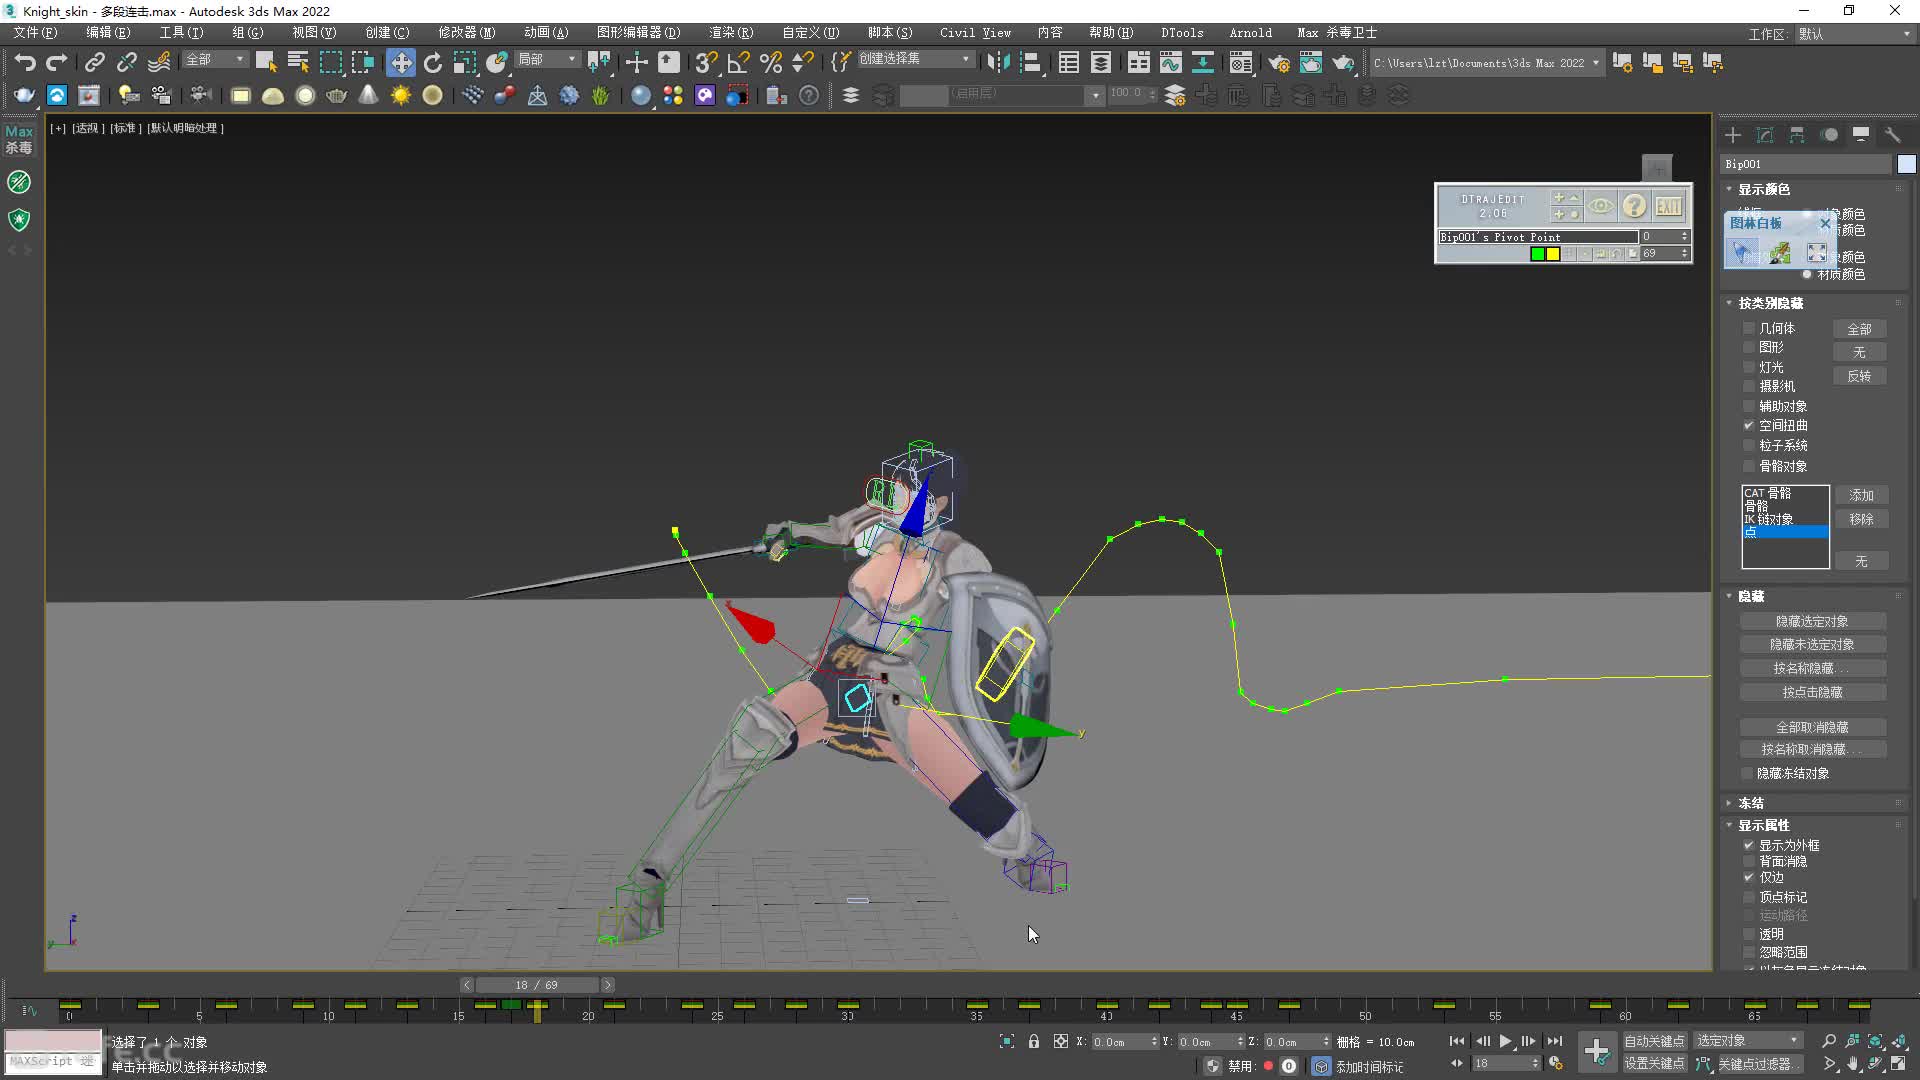Viewport: 1920px width, 1080px height.
Task: Jump to the end frame
Action: click(1554, 1041)
